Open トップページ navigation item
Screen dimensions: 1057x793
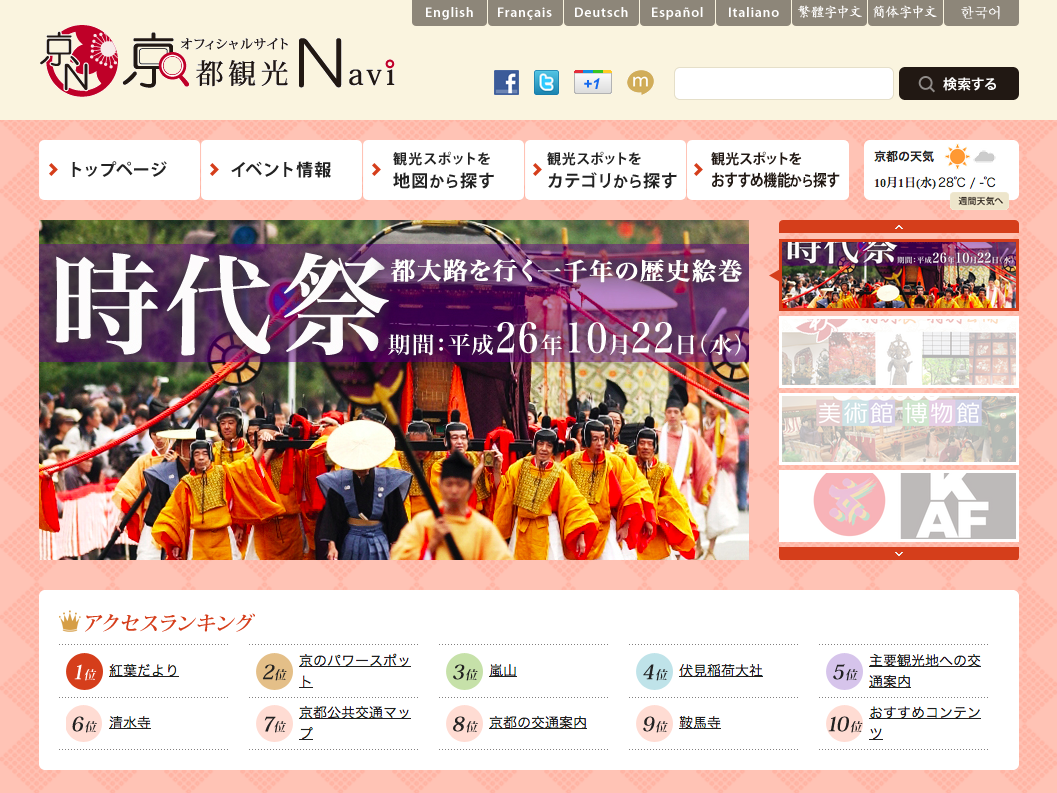coord(119,170)
